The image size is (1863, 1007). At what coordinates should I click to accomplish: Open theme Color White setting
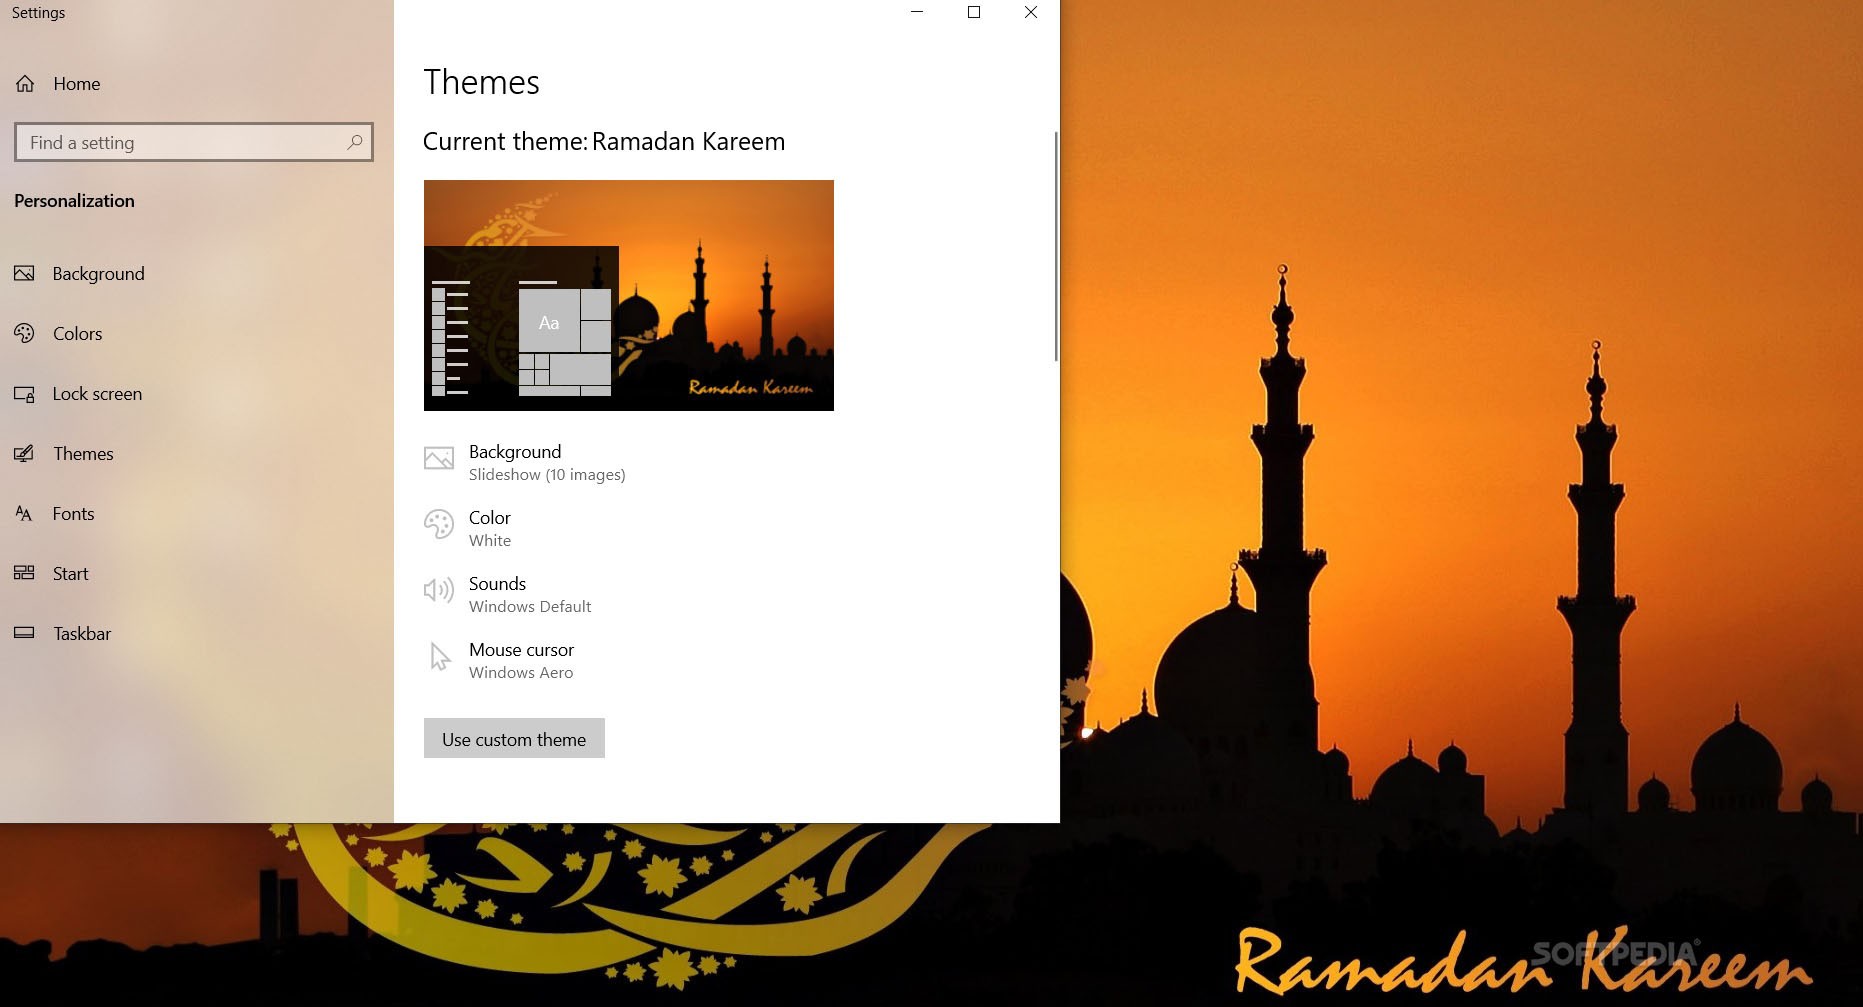(x=490, y=529)
